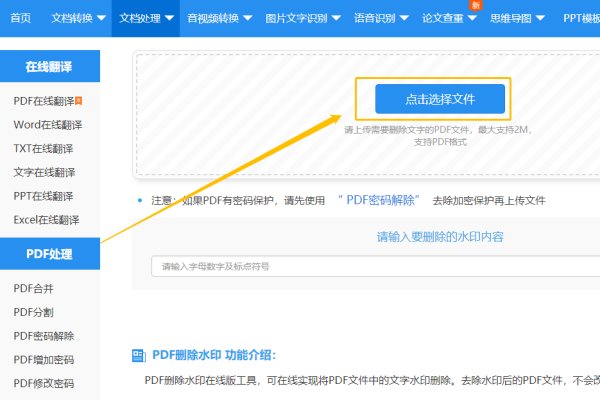The width and height of the screenshot is (600, 400).
Task: Select the PDF处理 sidebar header
Action: pyautogui.click(x=50, y=254)
